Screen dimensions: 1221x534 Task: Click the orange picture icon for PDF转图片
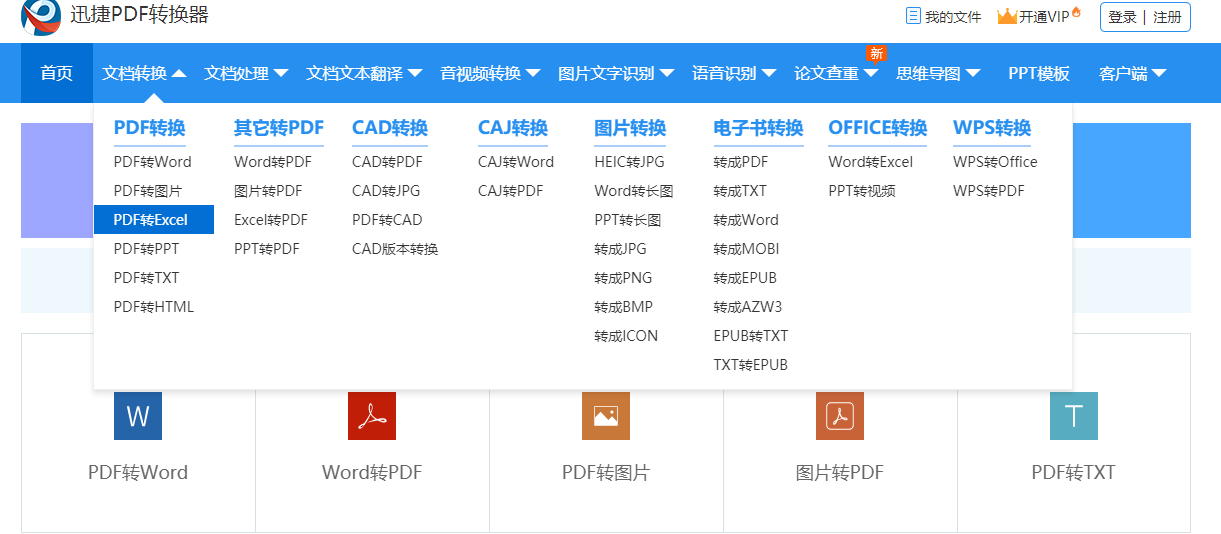coord(606,416)
